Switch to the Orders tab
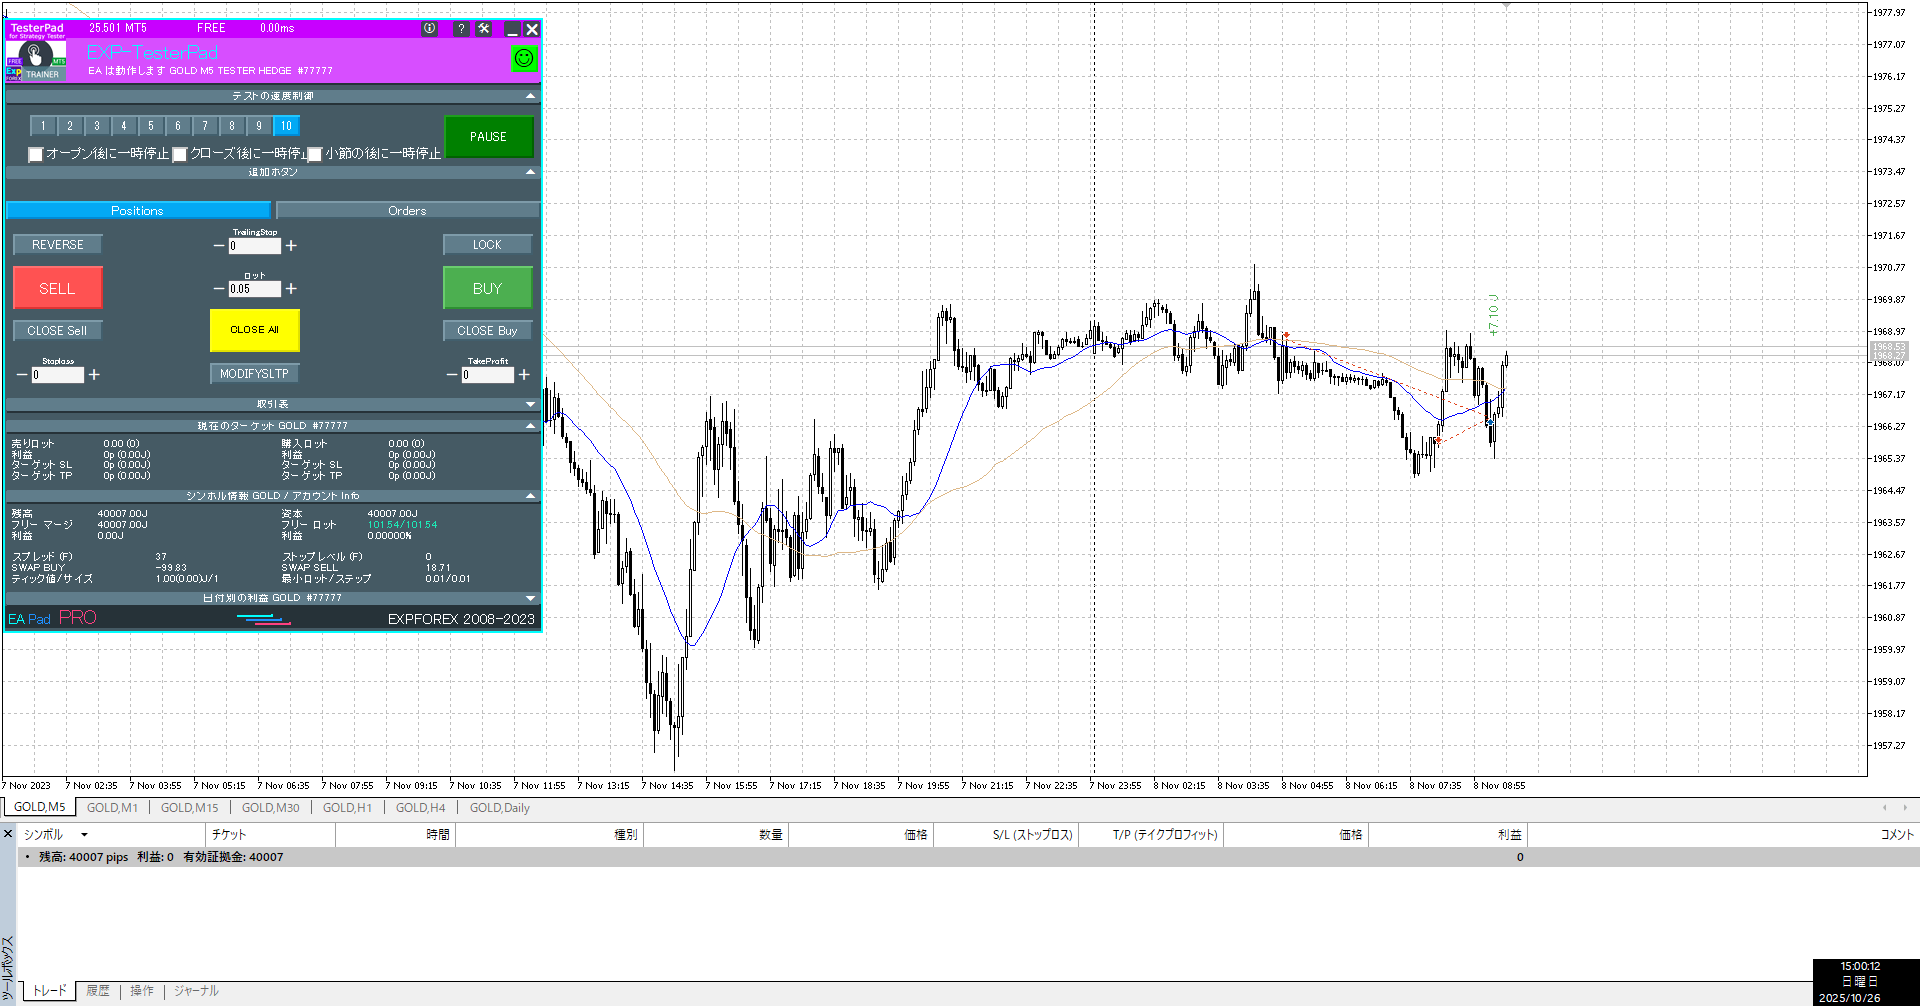Viewport: 1920px width, 1006px height. click(x=407, y=211)
